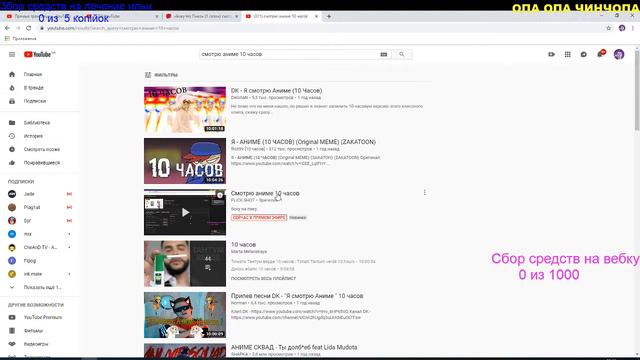This screenshot has width=640, height=360.
Task: Open the 10 часов playlist thumbnail
Action: (184, 264)
